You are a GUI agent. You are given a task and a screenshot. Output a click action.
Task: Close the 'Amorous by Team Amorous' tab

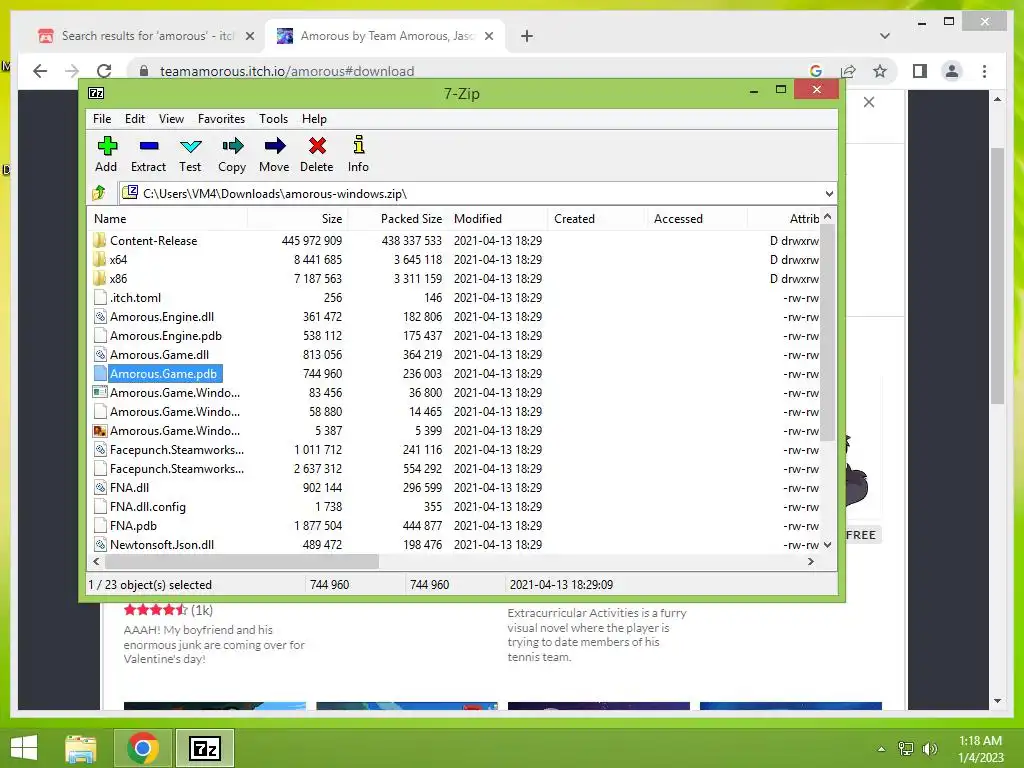coord(488,36)
